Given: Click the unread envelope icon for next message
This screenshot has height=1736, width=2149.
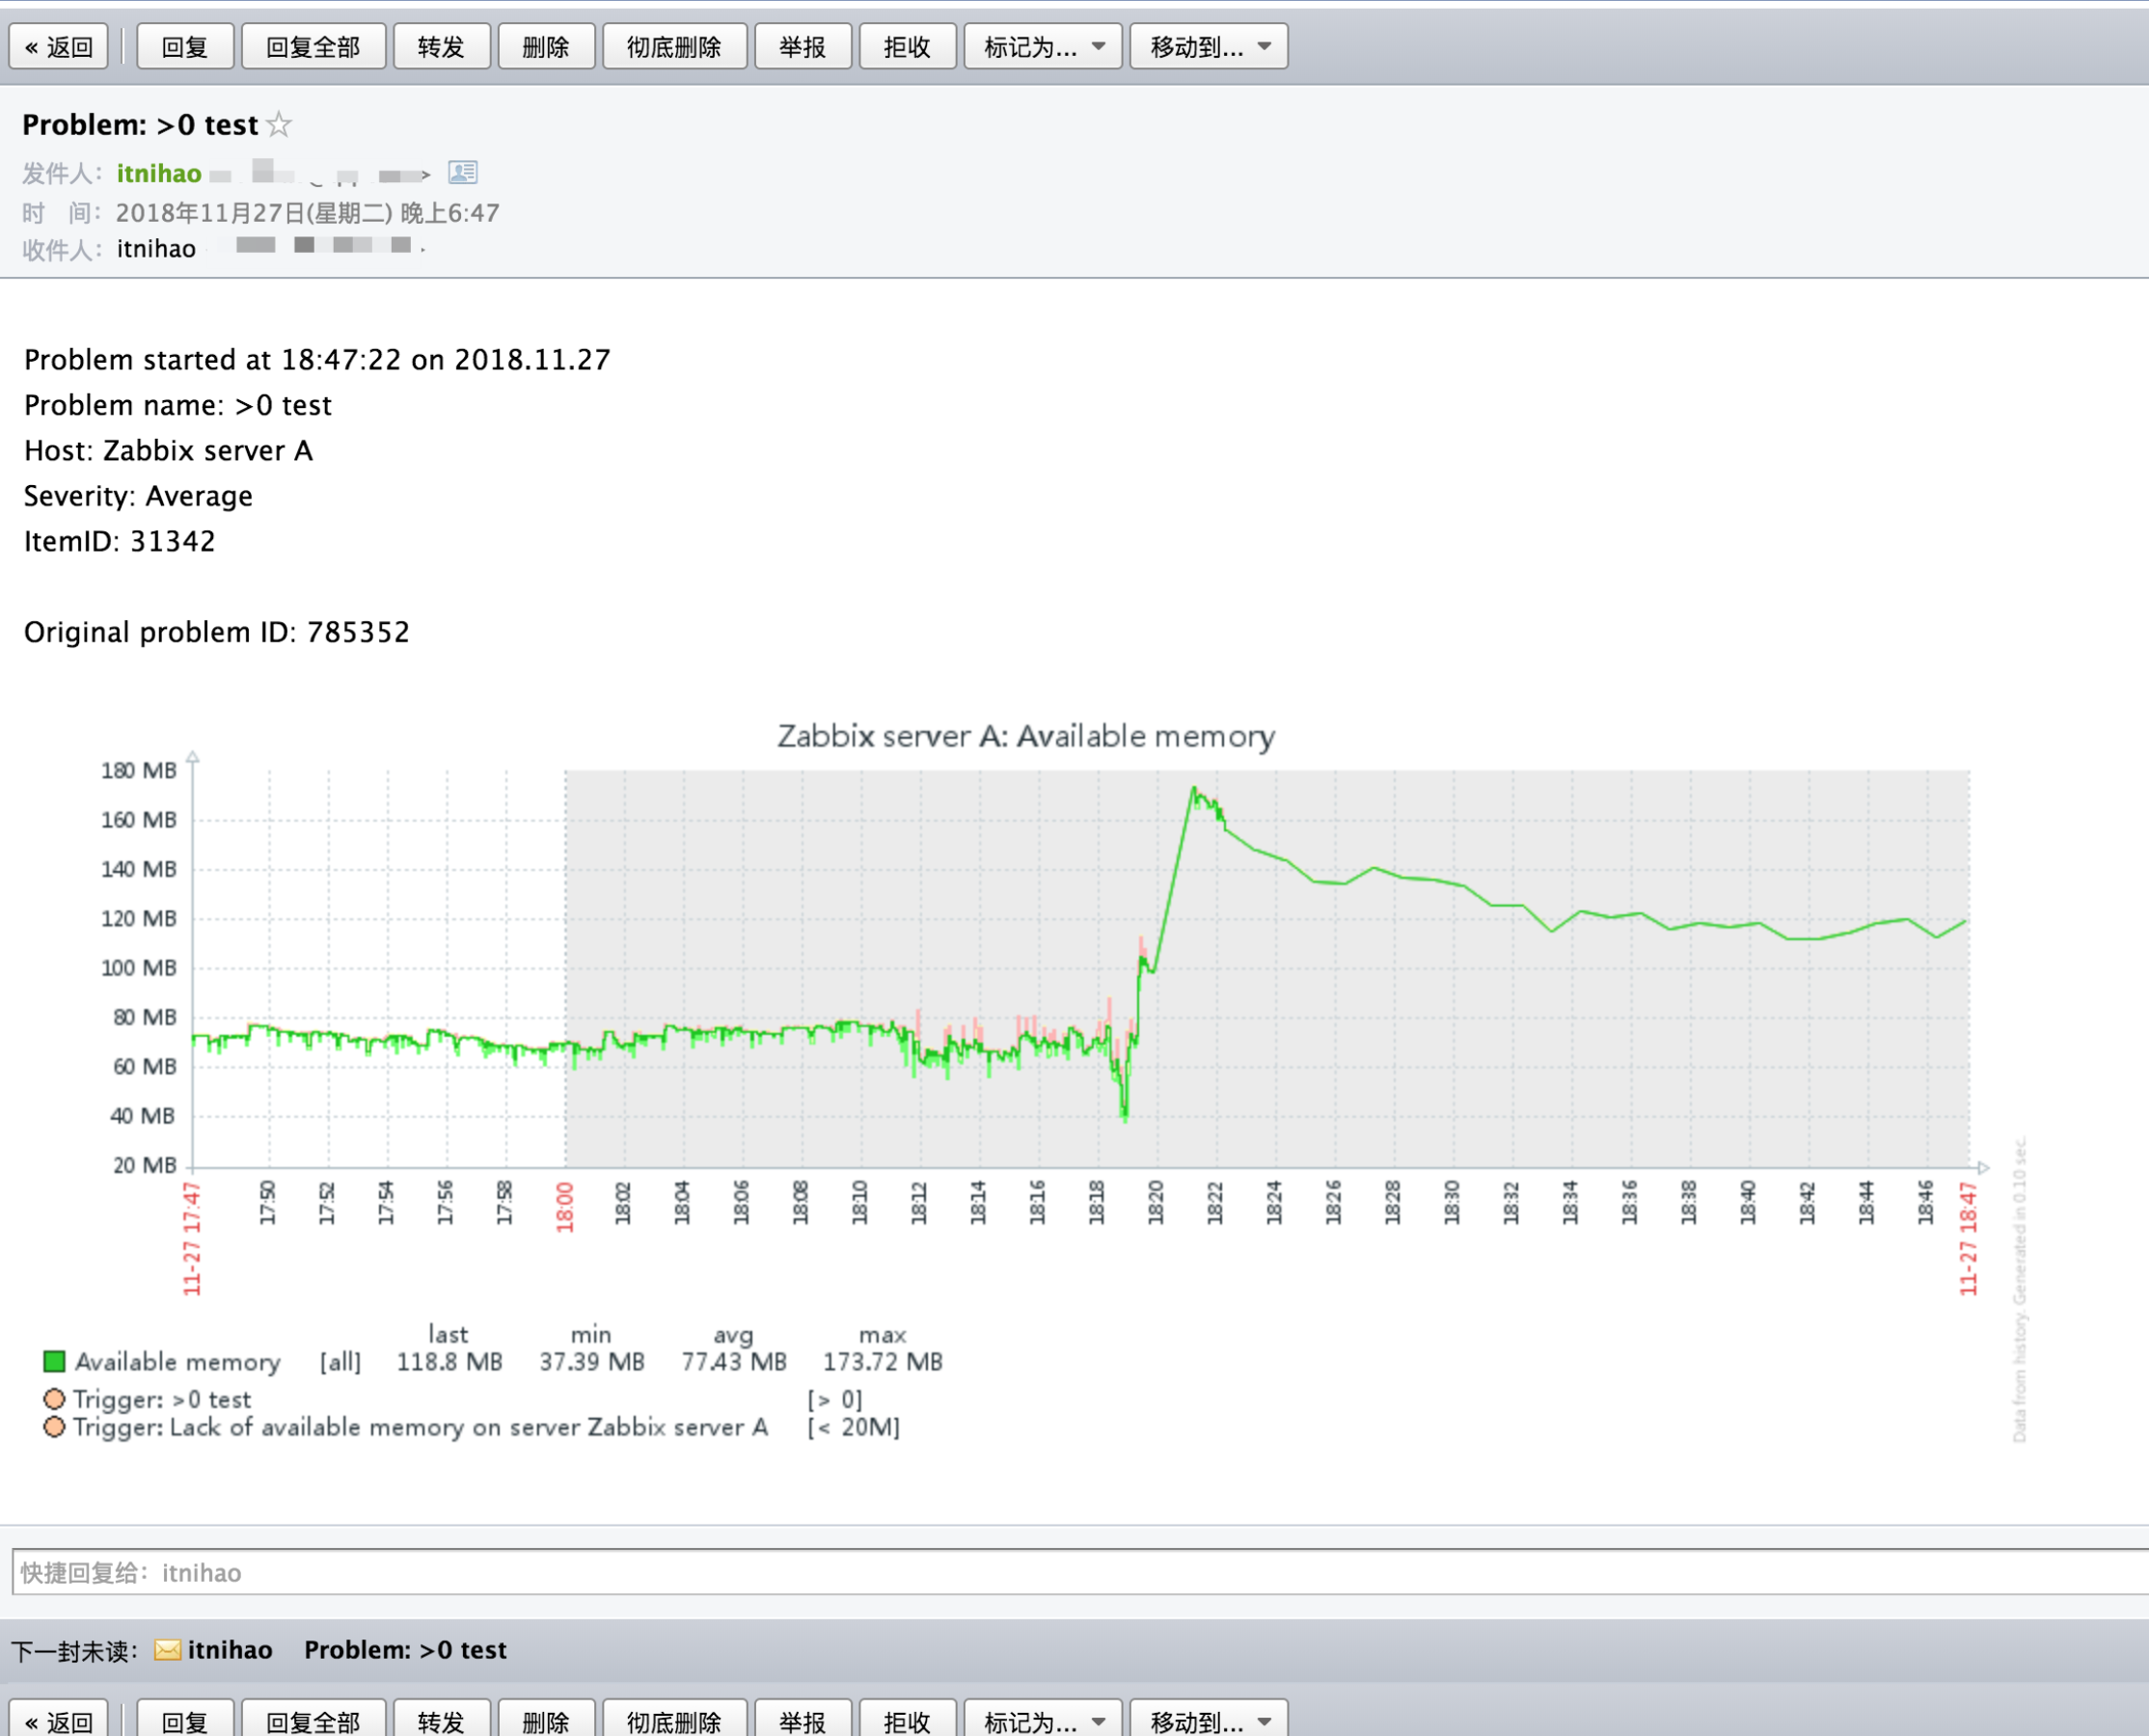Looking at the screenshot, I should point(167,1649).
